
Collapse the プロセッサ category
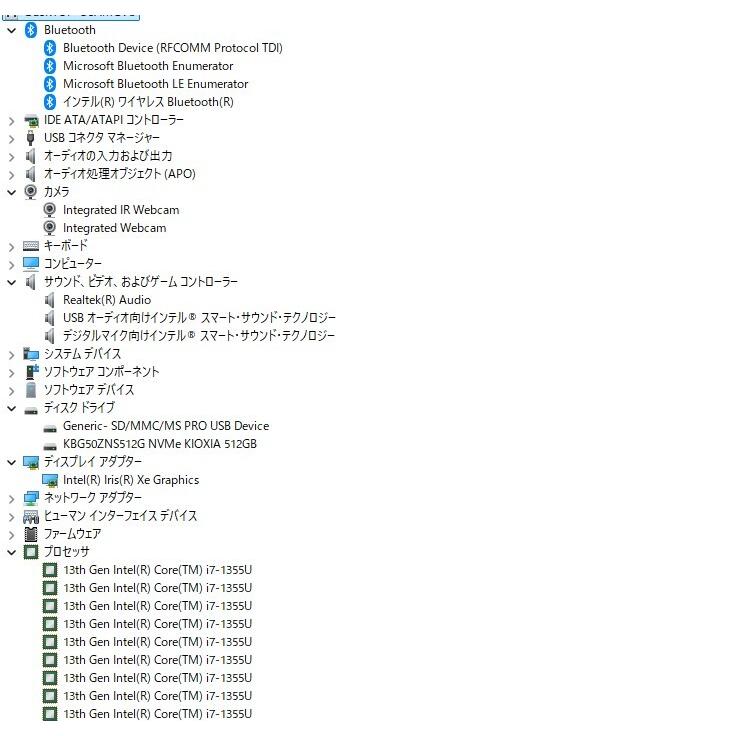pyautogui.click(x=12, y=552)
